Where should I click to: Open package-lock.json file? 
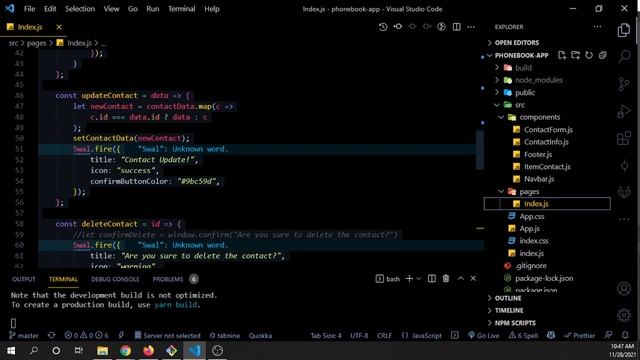pyautogui.click(x=544, y=278)
